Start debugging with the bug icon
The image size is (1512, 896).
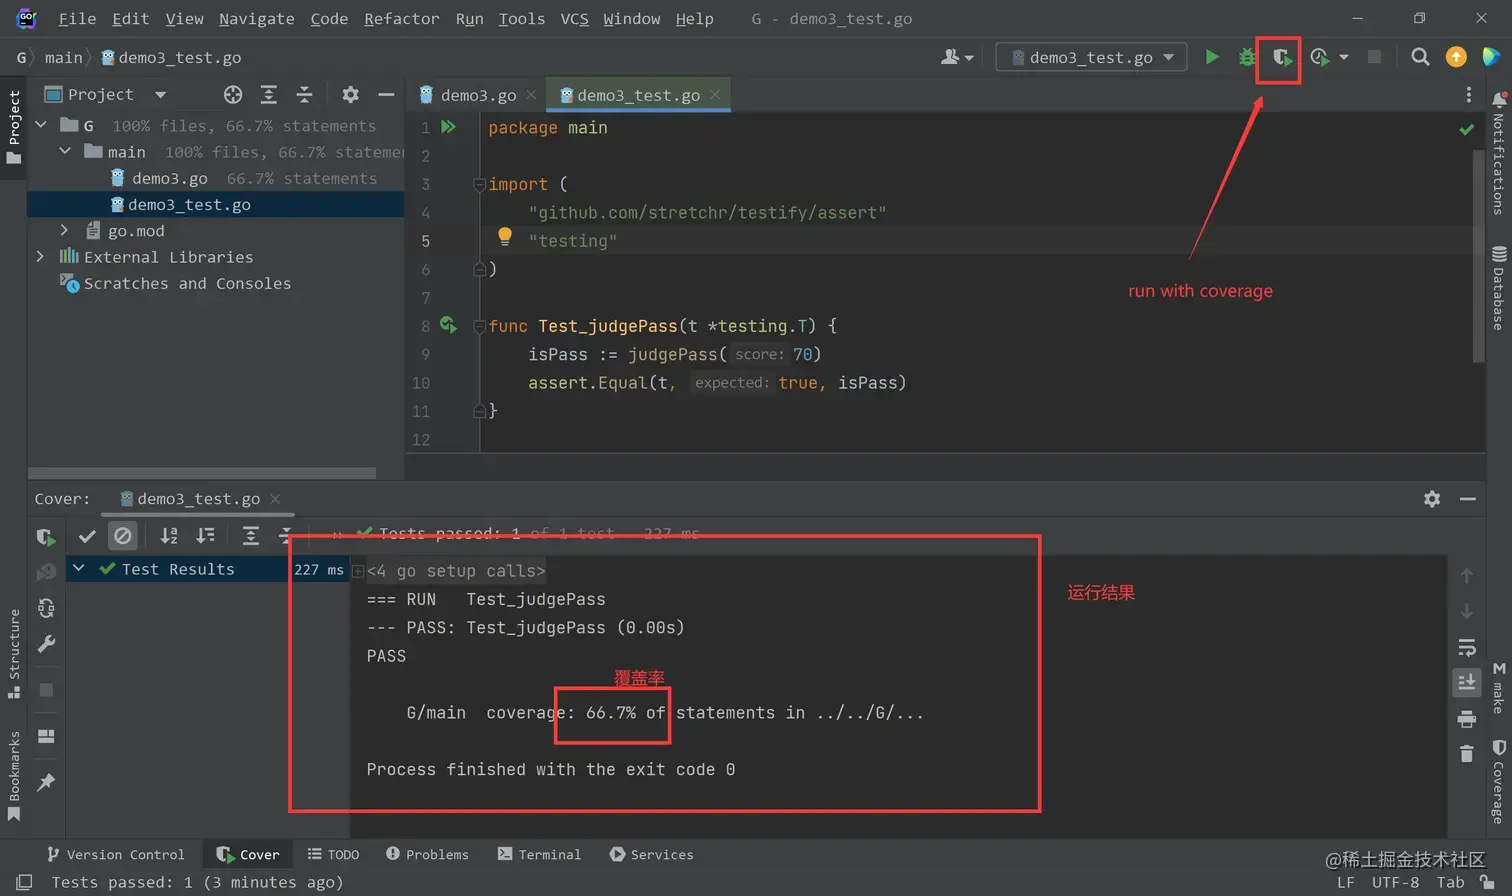pyautogui.click(x=1247, y=57)
